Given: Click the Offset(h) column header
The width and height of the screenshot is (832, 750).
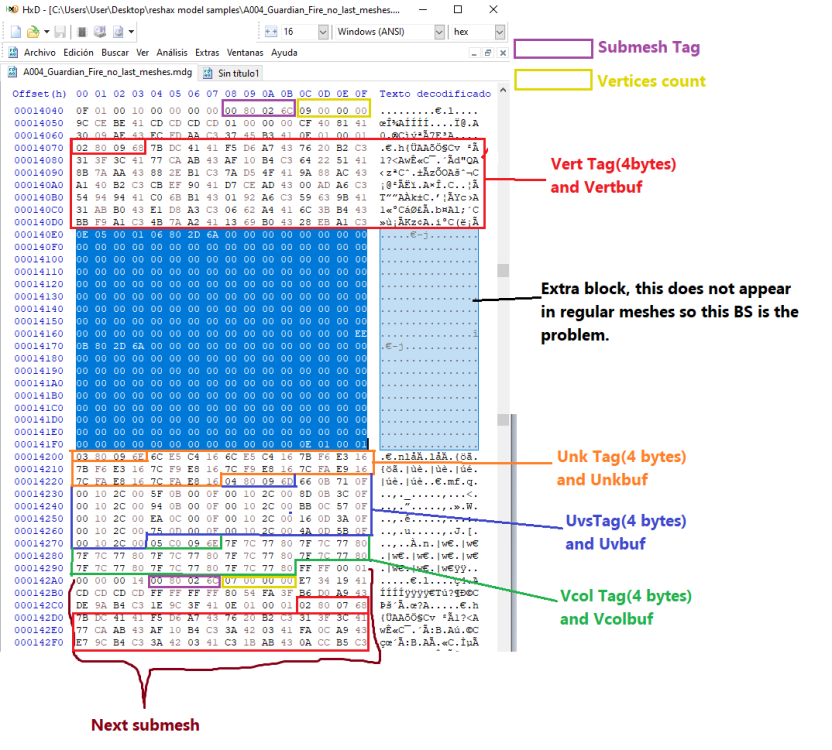Looking at the screenshot, I should tap(39, 93).
